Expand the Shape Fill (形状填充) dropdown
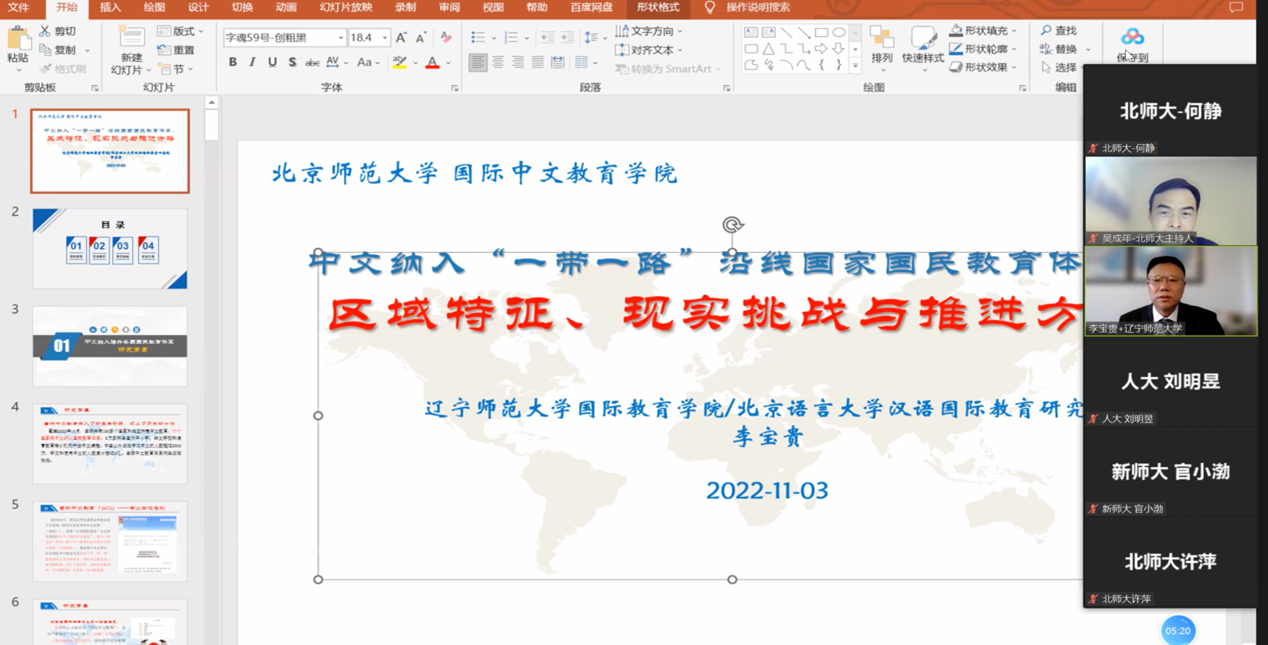This screenshot has height=645, width=1268. point(1016,31)
